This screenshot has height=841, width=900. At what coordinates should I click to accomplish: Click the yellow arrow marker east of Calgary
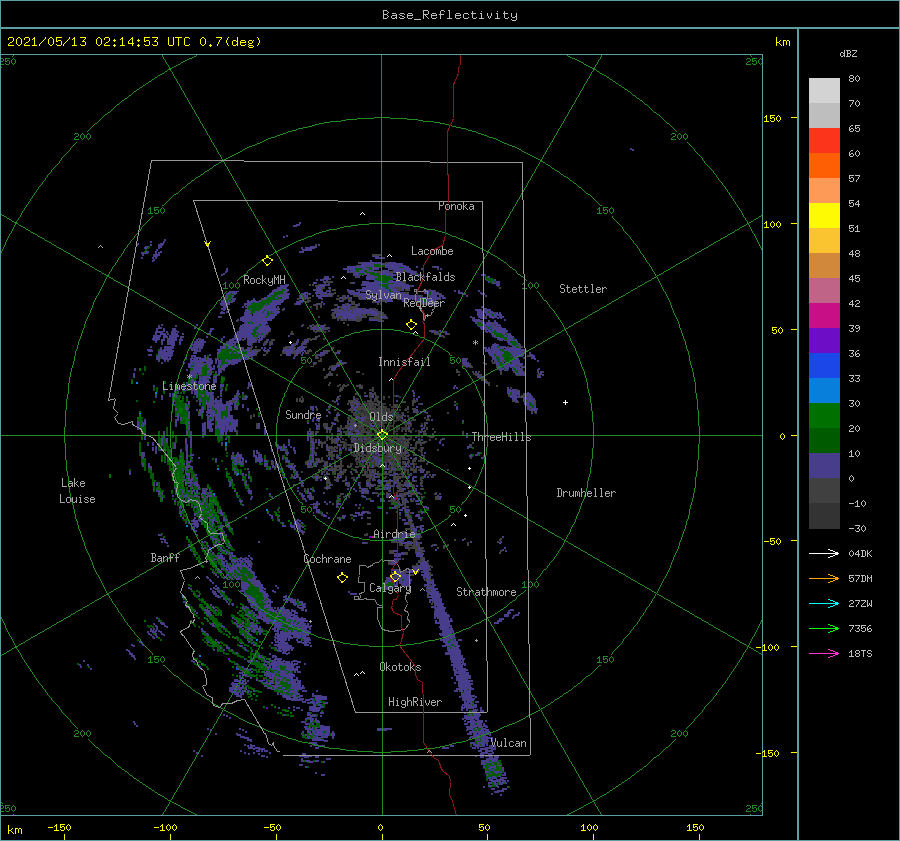tap(416, 572)
